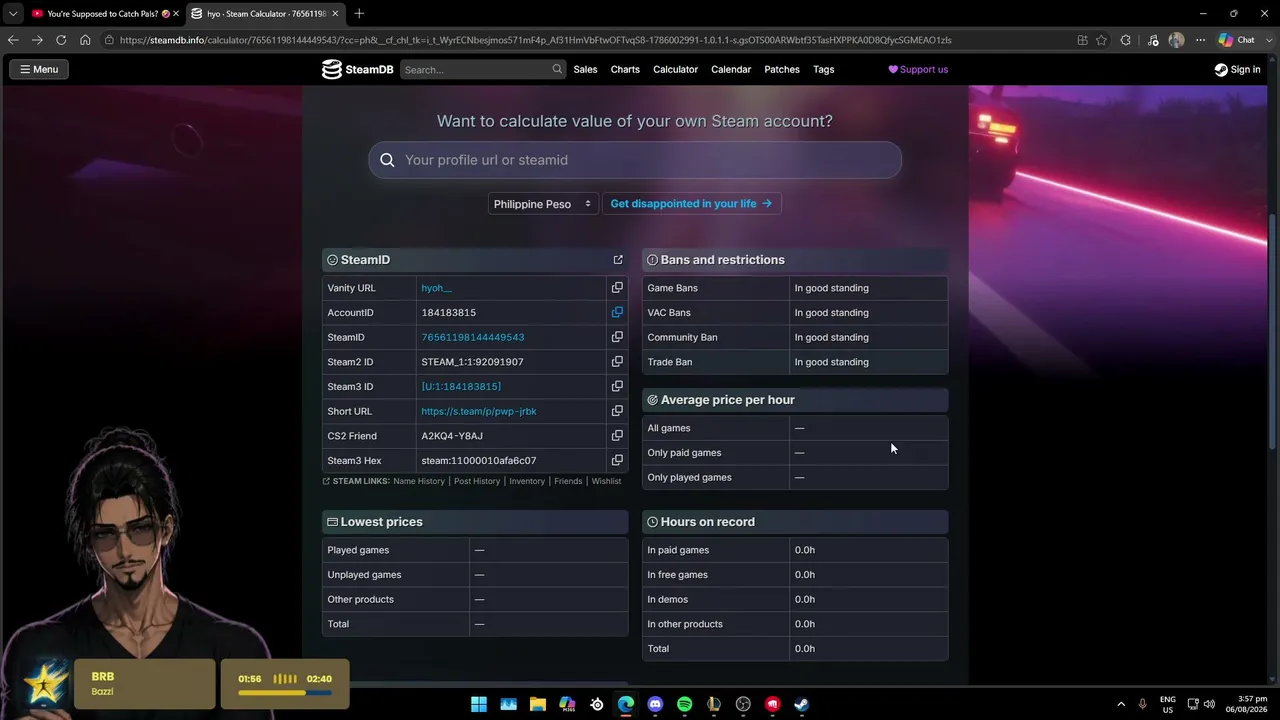Viewport: 1280px width, 720px height.
Task: Focus the profile url or steamid field
Action: pos(635,160)
